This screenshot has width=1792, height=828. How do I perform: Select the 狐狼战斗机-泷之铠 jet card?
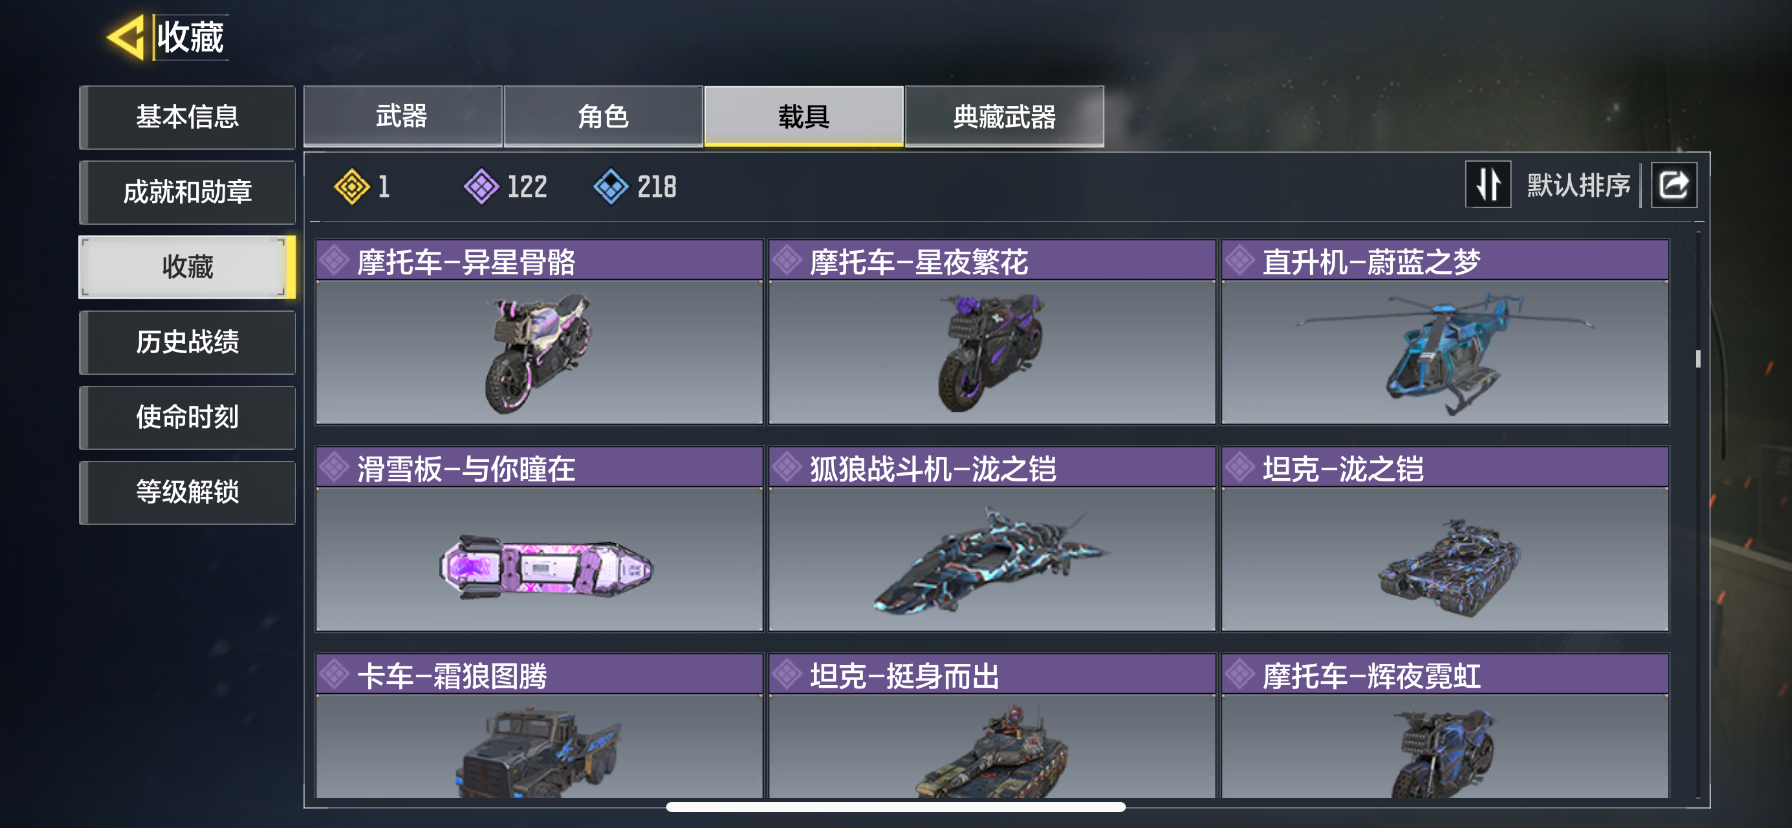[992, 539]
